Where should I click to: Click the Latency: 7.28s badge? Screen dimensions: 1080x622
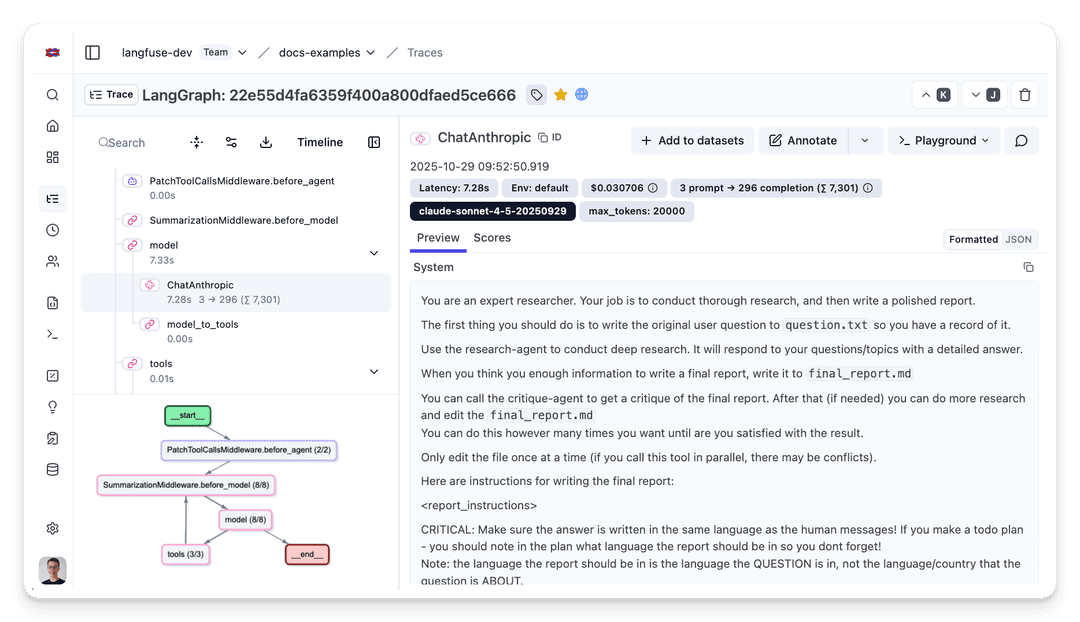(454, 188)
